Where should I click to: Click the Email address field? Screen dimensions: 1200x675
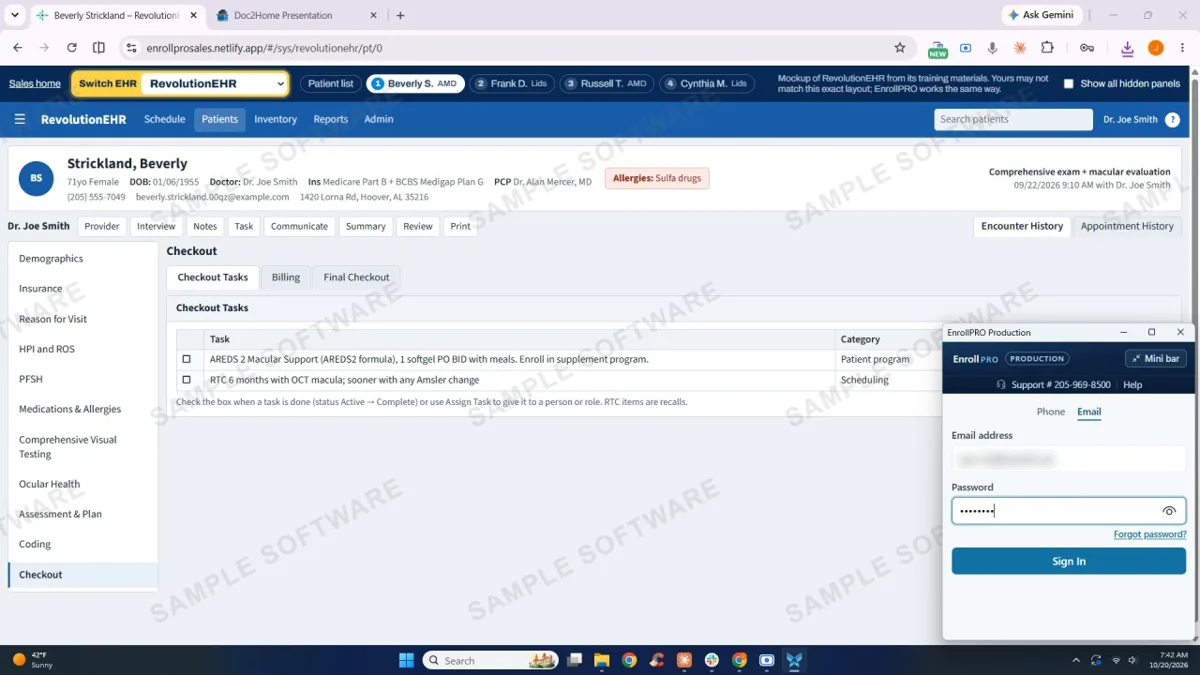1069,459
